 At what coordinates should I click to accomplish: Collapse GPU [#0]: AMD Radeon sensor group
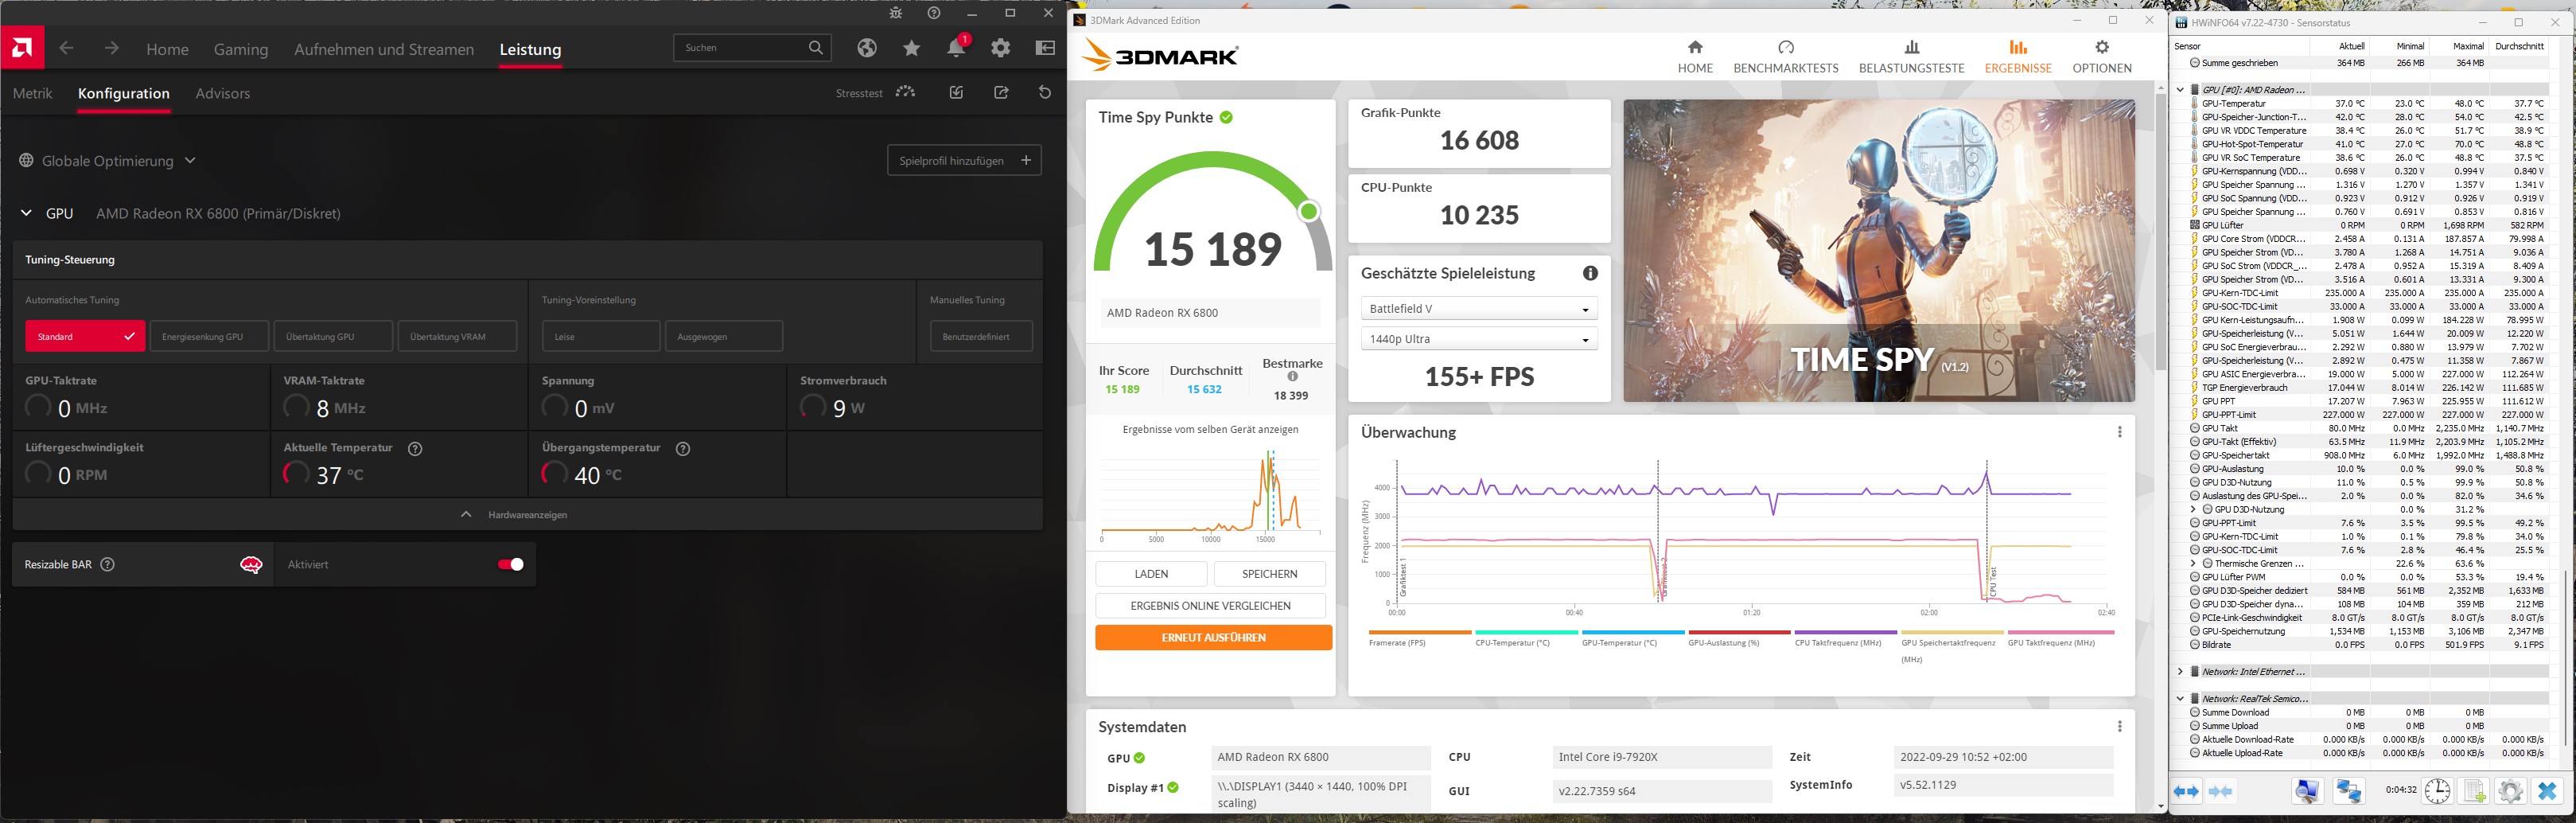click(x=2180, y=90)
